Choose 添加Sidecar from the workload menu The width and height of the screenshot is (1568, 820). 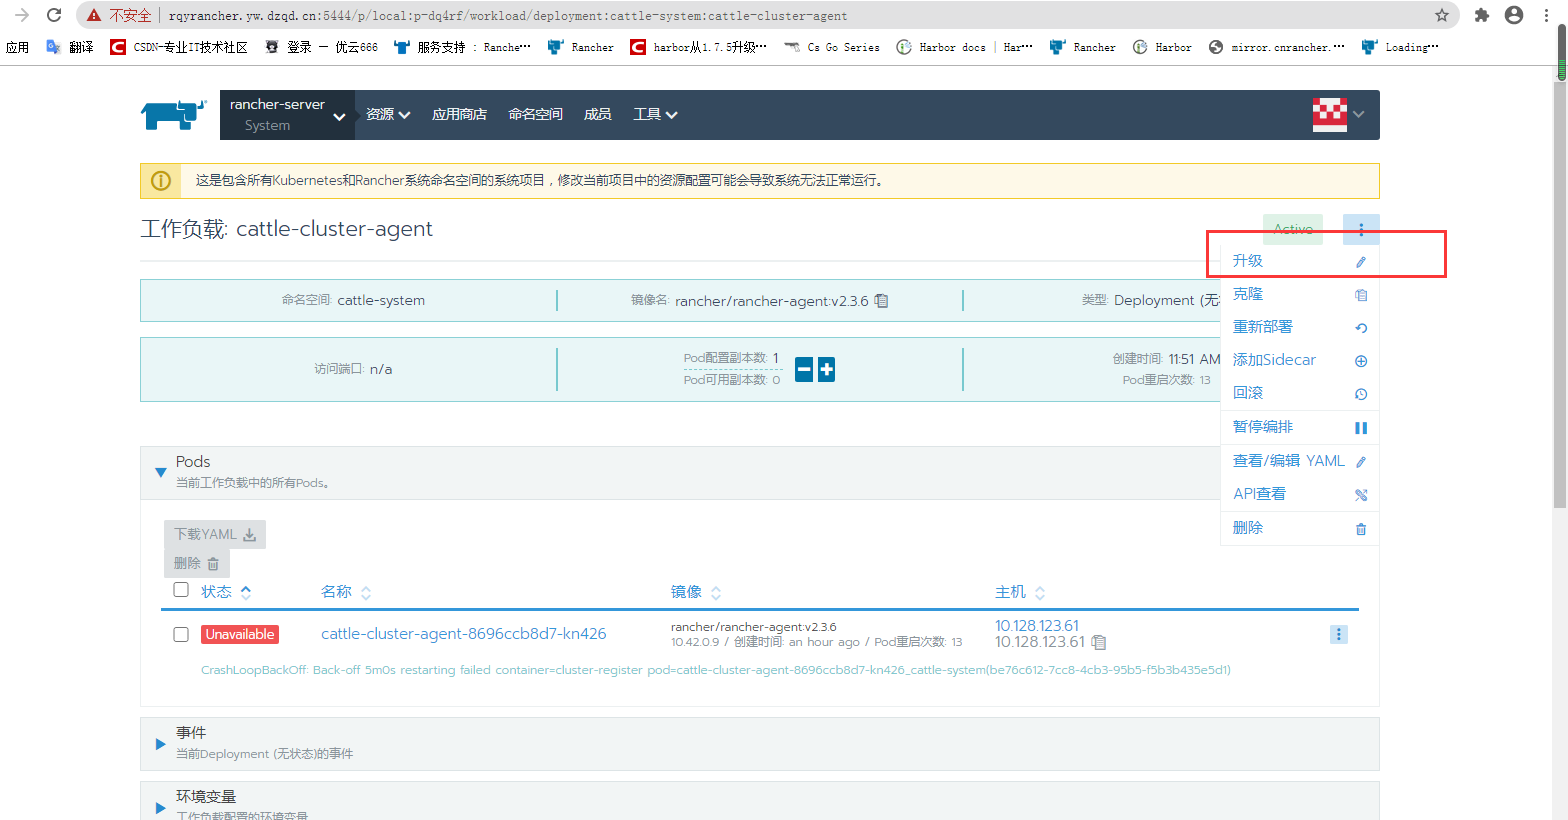click(x=1300, y=360)
